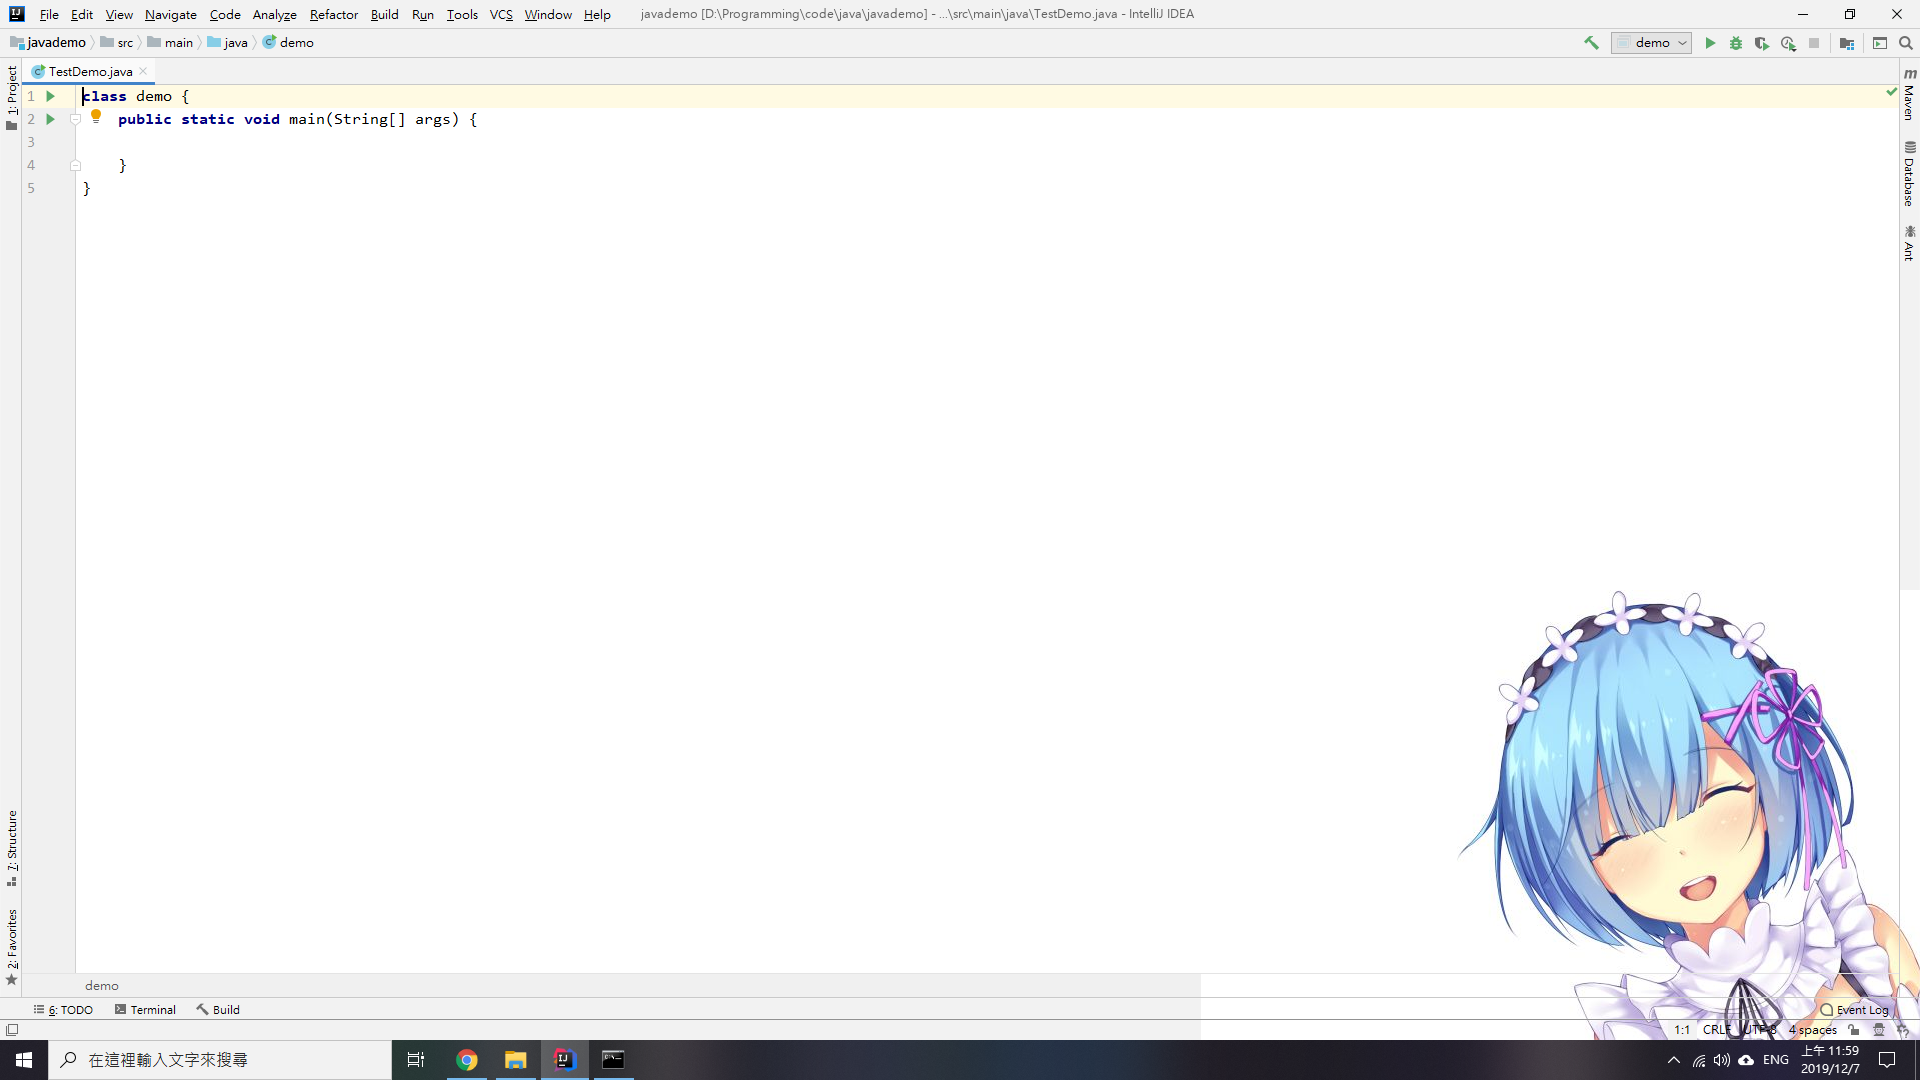Viewport: 1920px width, 1080px height.
Task: Collapse the main method fold marker on line 2
Action: pyautogui.click(x=75, y=119)
